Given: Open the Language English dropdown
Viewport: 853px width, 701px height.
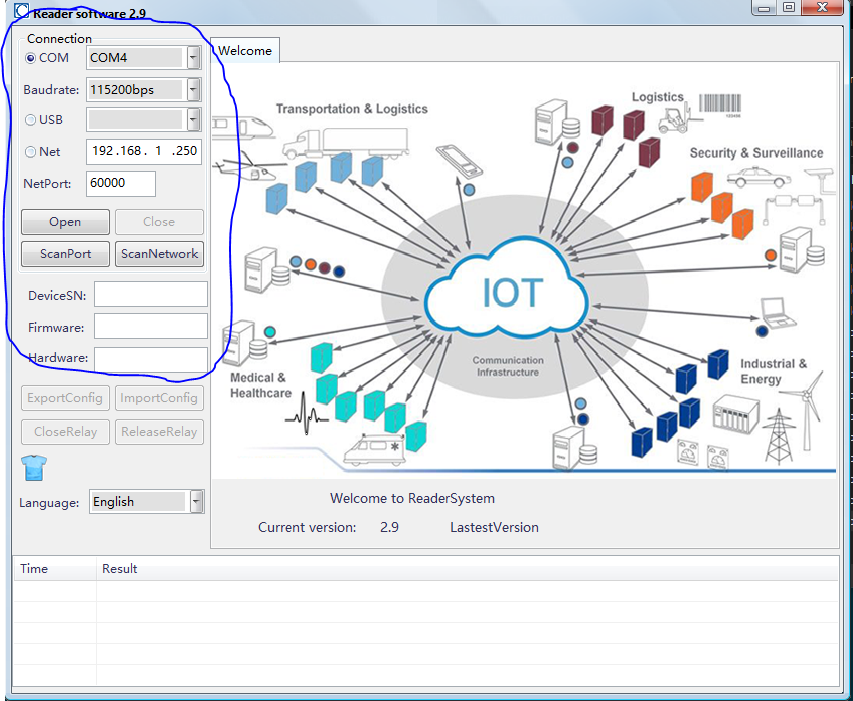Looking at the screenshot, I should tap(196, 502).
